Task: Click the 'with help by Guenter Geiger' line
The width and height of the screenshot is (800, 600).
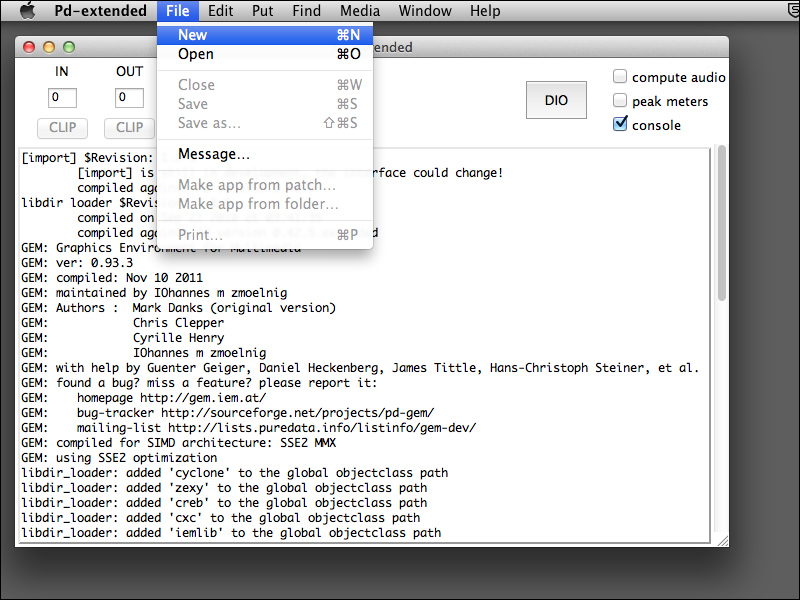Action: tap(360, 368)
